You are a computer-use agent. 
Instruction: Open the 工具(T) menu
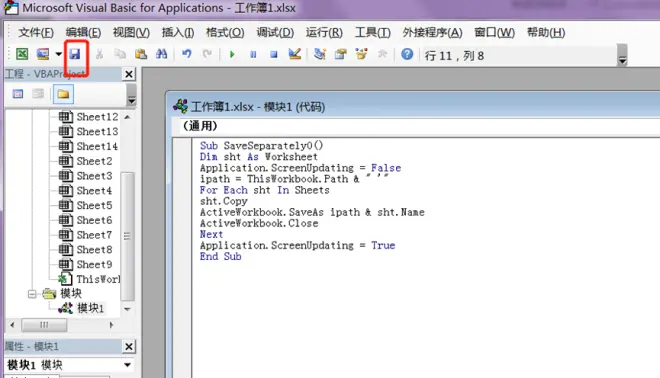373,32
